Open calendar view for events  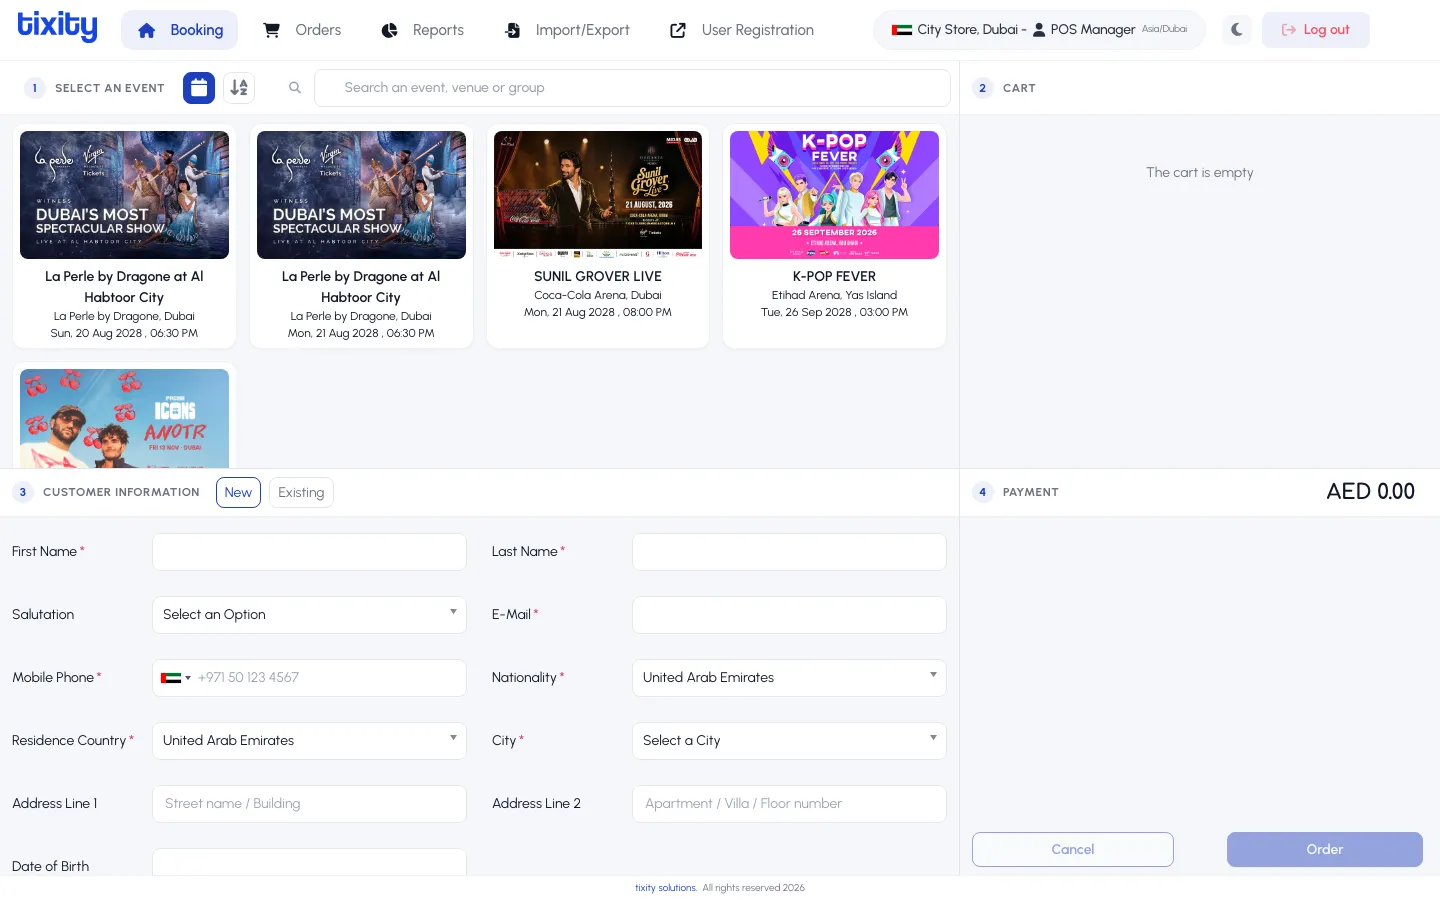click(199, 88)
